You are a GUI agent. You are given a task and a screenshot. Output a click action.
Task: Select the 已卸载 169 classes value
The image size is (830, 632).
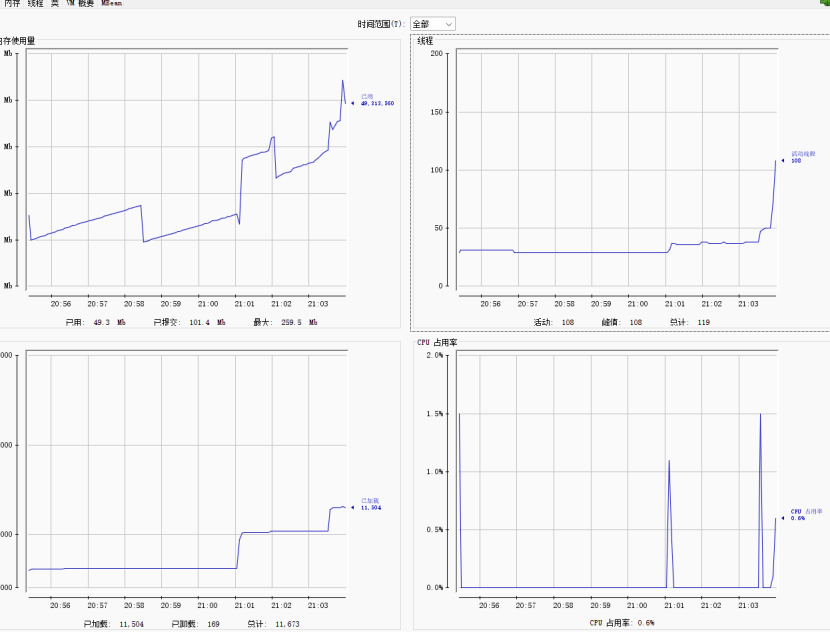tap(195, 624)
